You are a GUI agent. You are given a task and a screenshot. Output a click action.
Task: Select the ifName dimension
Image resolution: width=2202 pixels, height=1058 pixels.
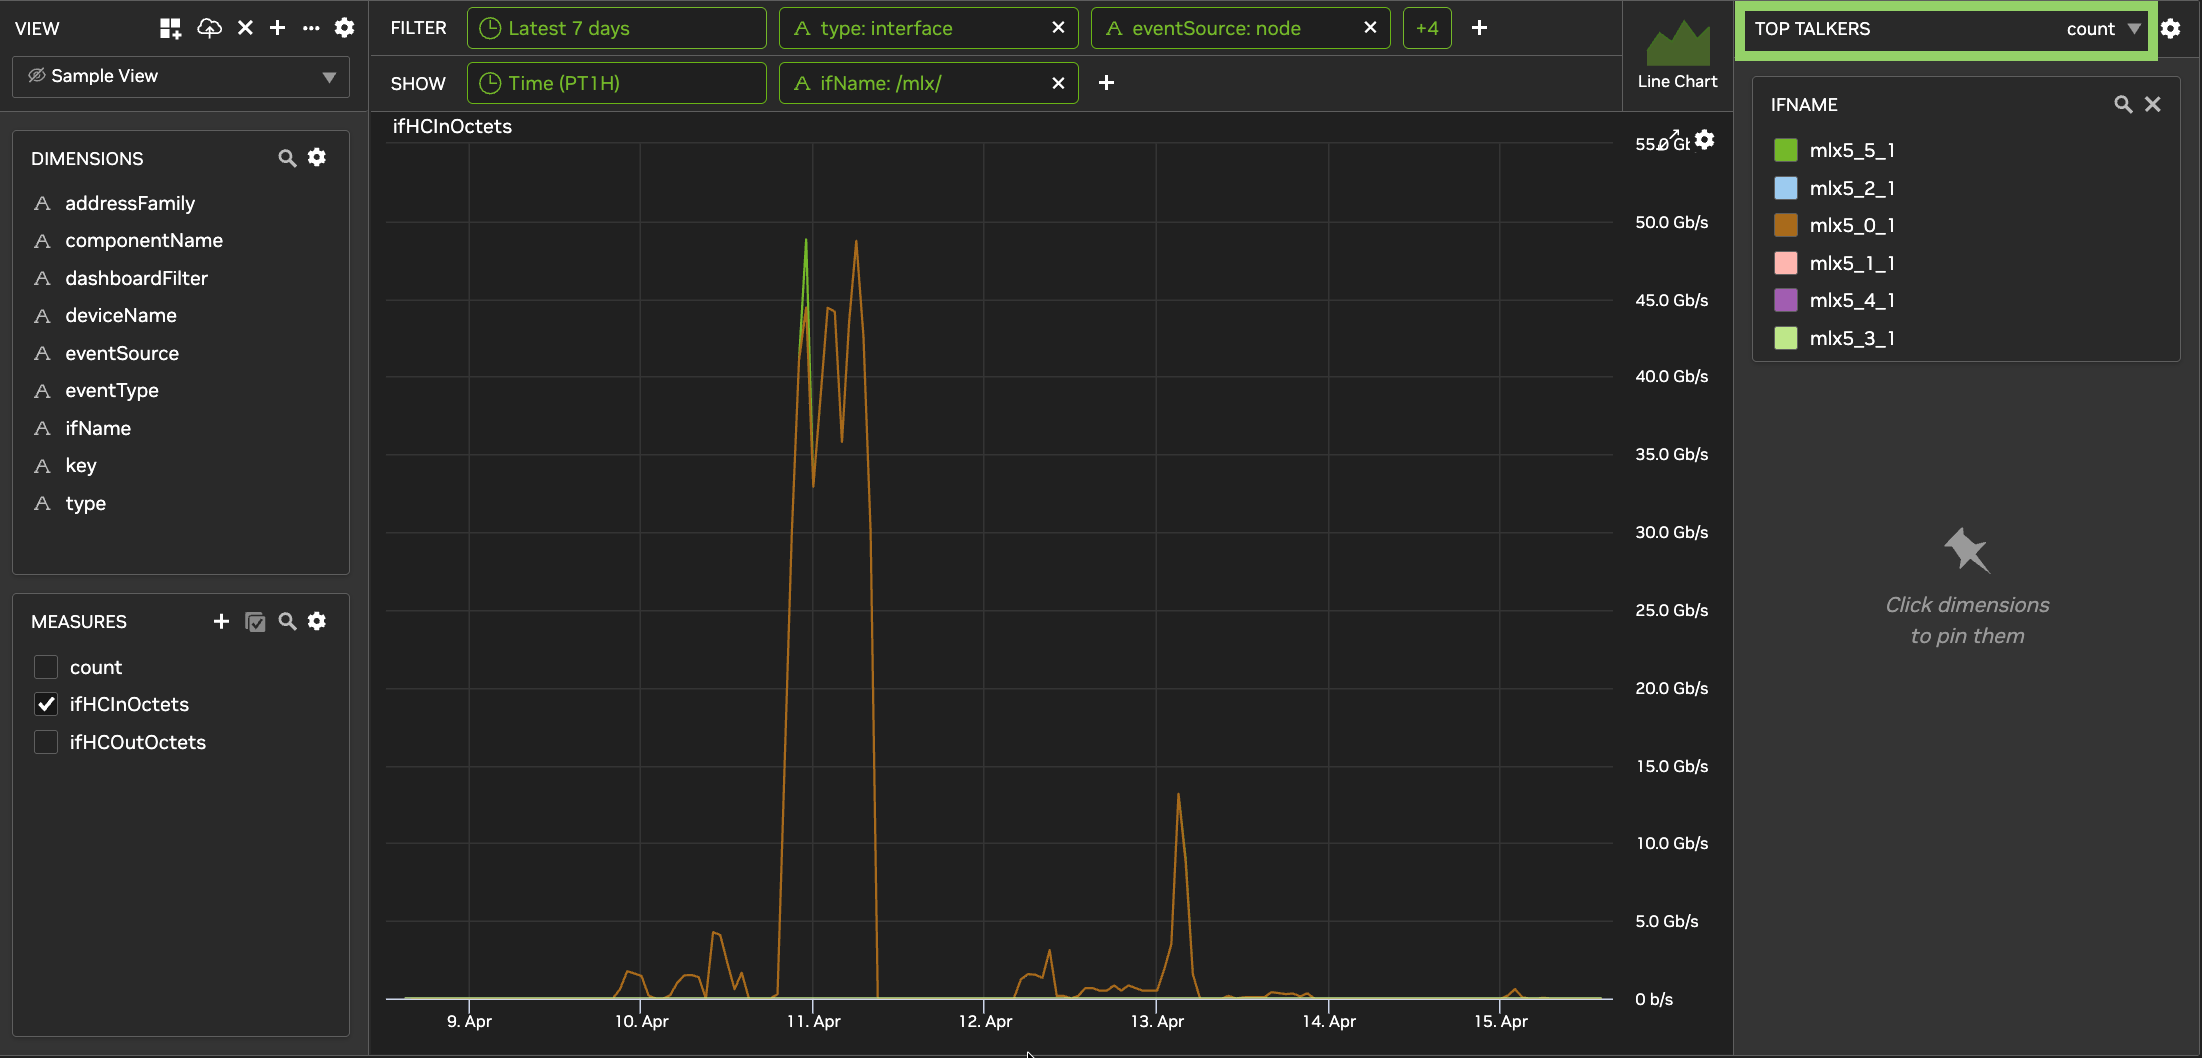tap(98, 428)
